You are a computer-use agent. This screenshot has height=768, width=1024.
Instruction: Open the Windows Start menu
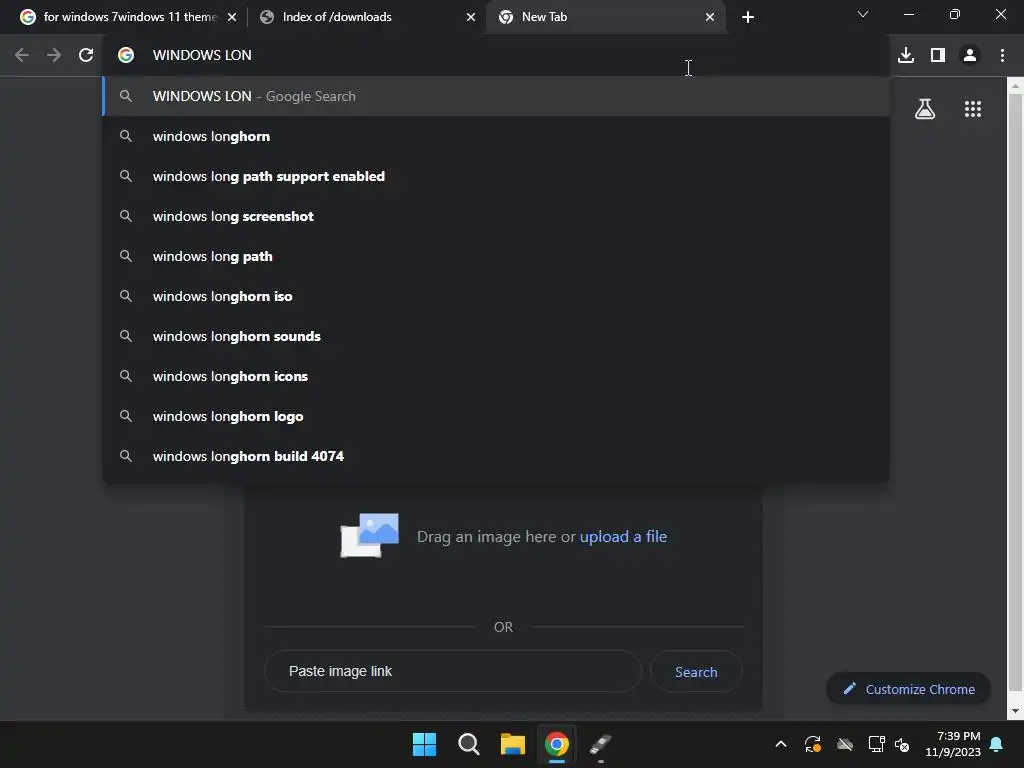coord(424,744)
